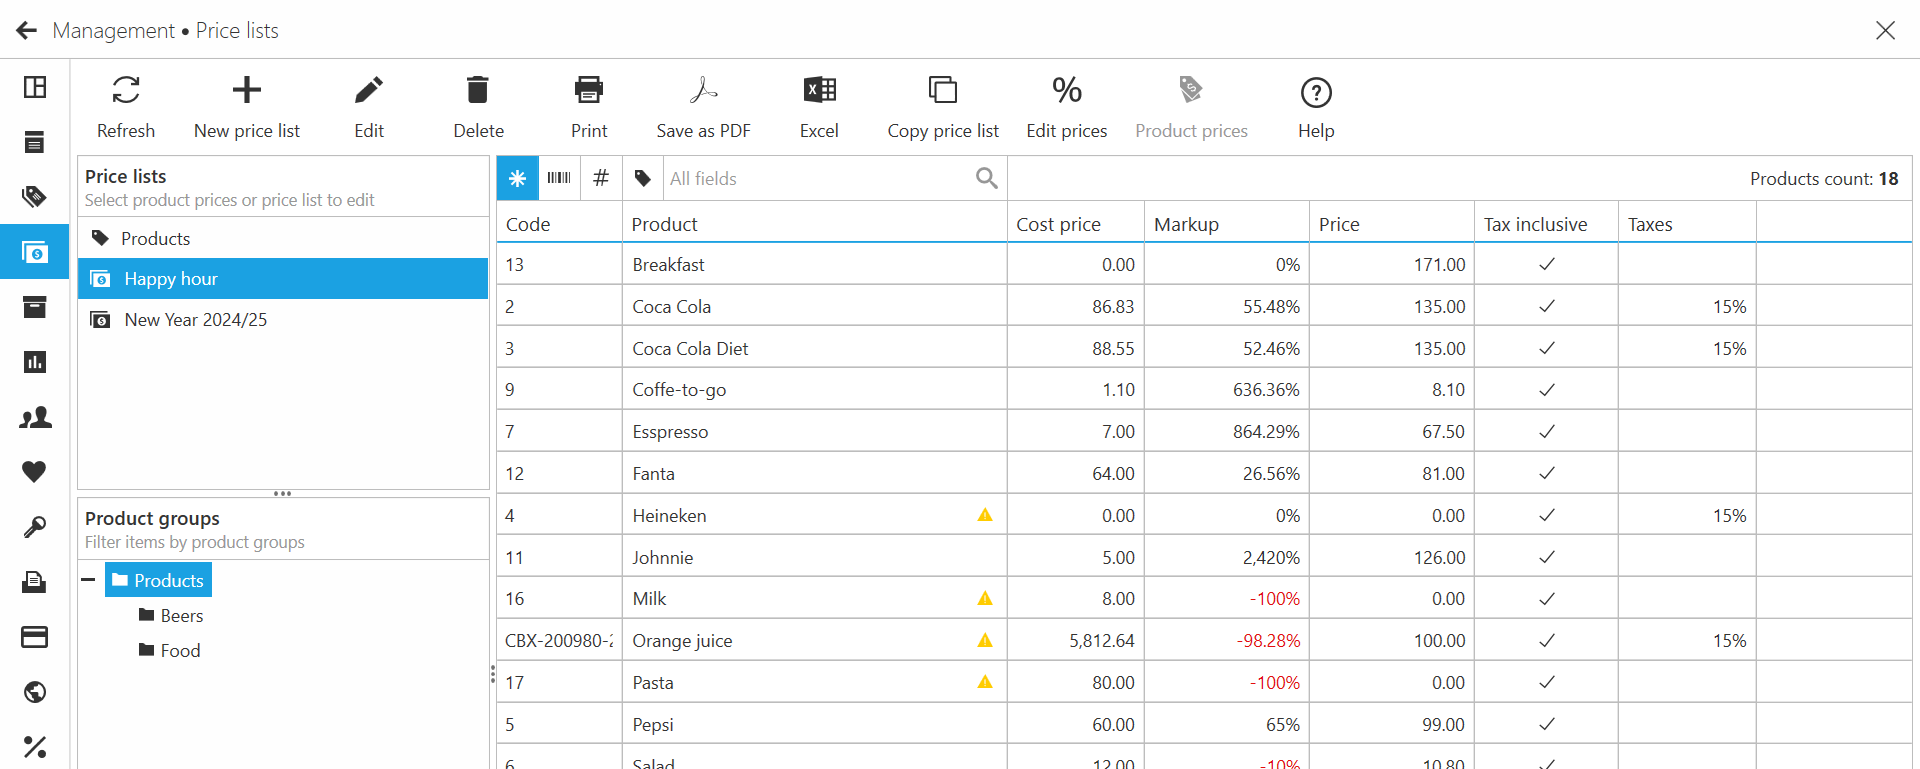Screen dimensions: 1920x769
Task: Select Products in the Price lists panel
Action: pyautogui.click(x=155, y=239)
